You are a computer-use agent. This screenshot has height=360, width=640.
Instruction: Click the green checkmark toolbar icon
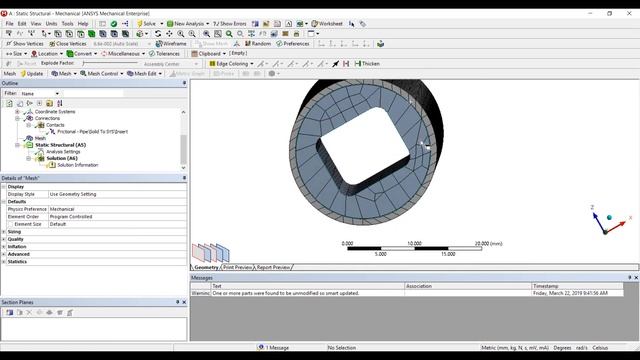[114, 24]
